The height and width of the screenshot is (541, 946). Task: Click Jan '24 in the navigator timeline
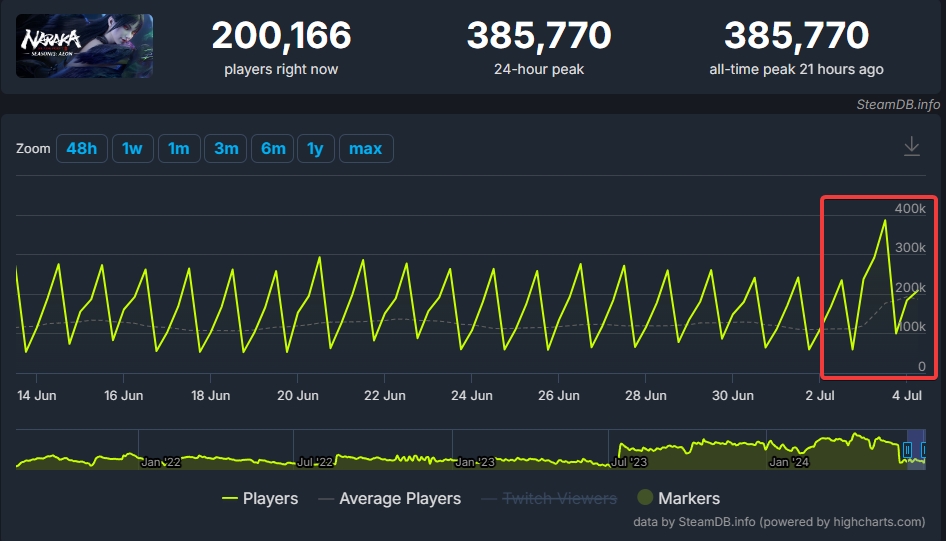coord(789,462)
